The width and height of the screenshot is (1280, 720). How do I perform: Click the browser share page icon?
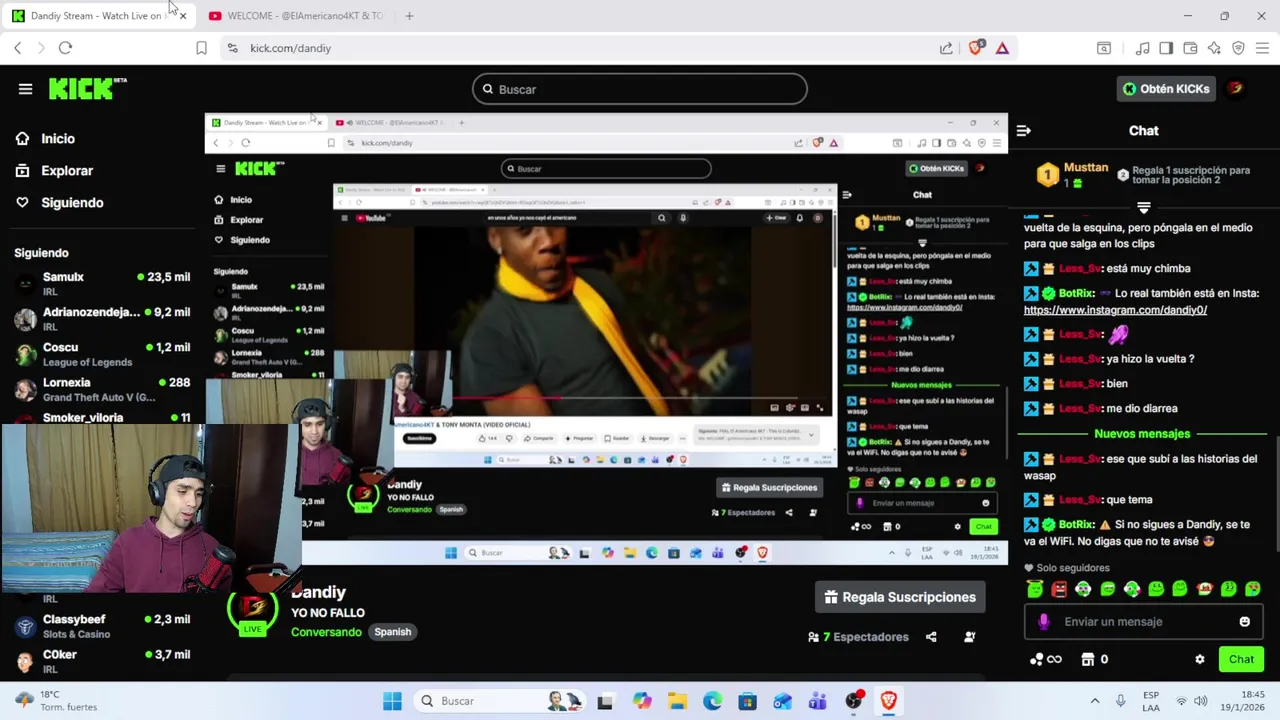(x=946, y=48)
